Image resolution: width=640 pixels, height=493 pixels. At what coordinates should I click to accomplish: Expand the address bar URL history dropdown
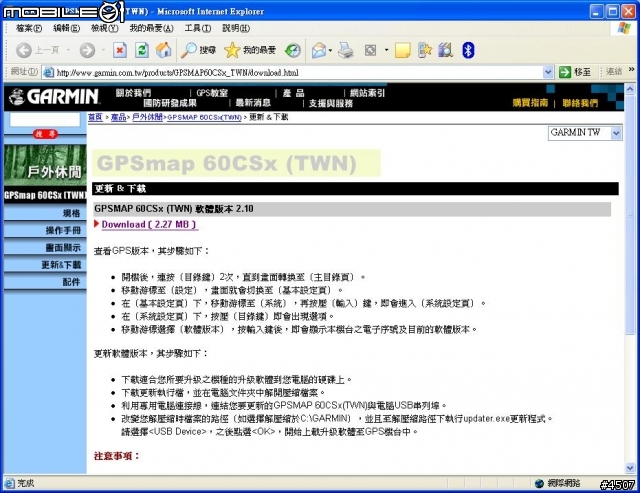548,73
